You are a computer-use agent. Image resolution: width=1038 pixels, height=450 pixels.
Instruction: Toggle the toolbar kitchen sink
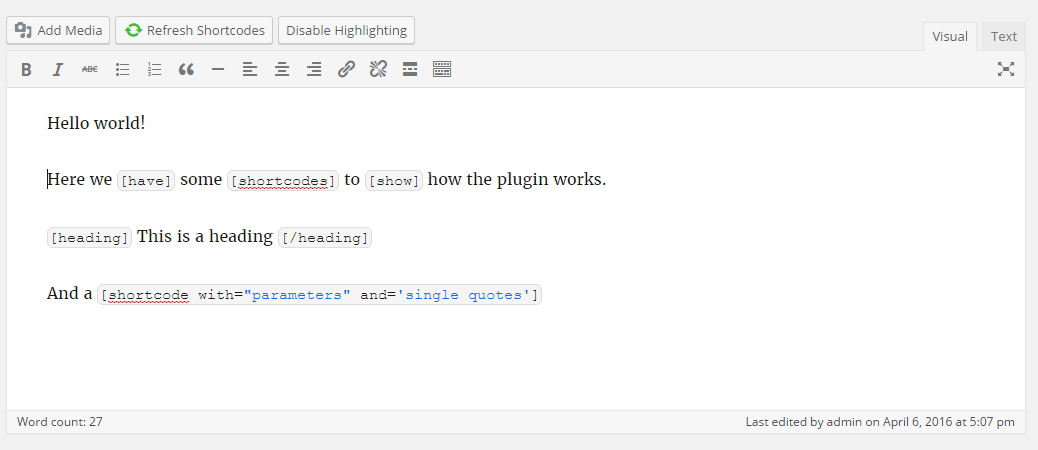pos(442,69)
